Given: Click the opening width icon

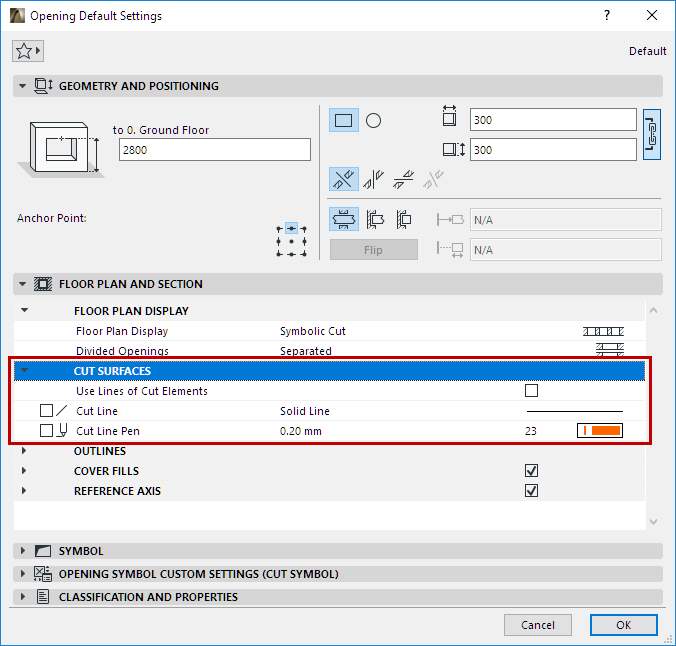Looking at the screenshot, I should pos(449,116).
